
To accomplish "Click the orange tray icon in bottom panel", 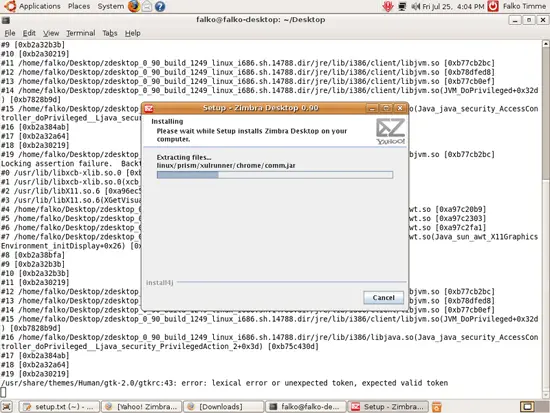I will [x=436, y=407].
